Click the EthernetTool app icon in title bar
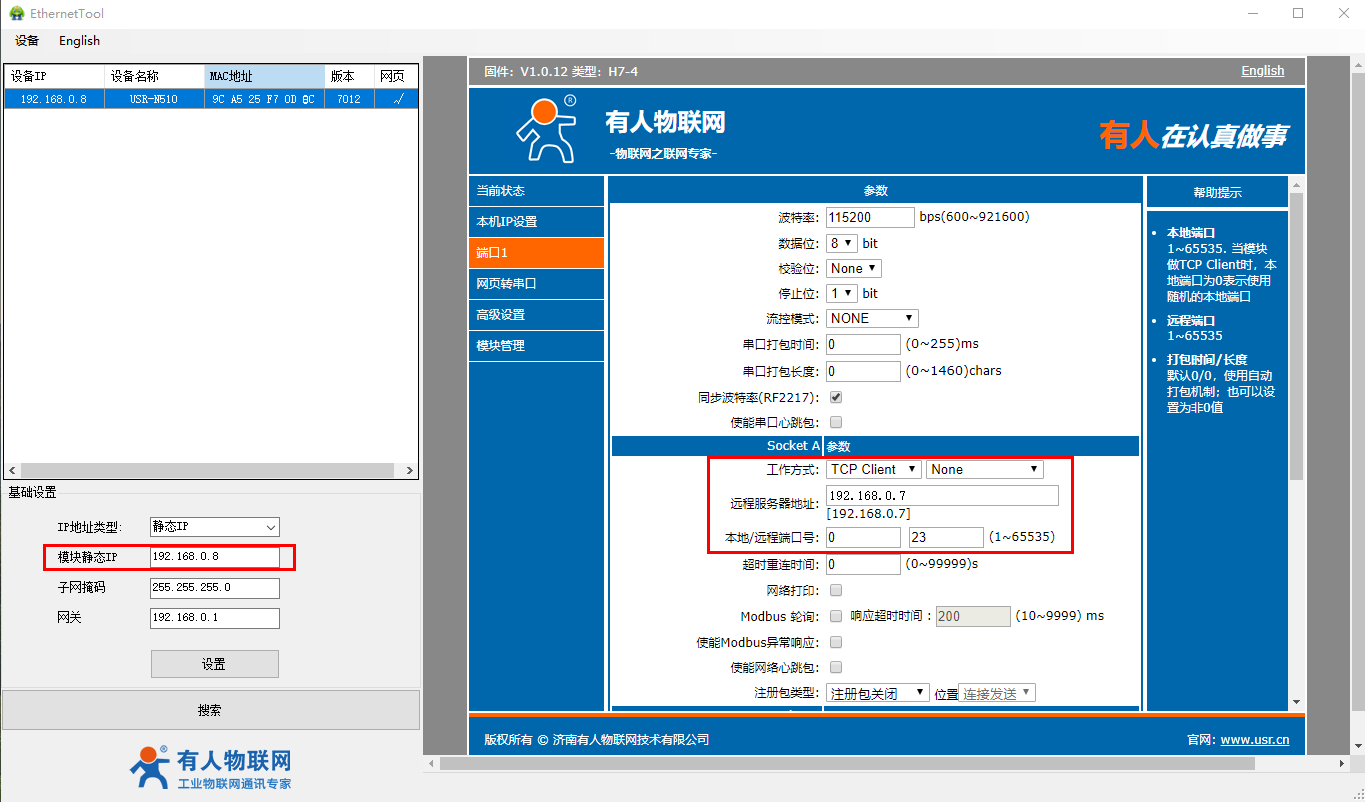1365x802 pixels. point(16,13)
